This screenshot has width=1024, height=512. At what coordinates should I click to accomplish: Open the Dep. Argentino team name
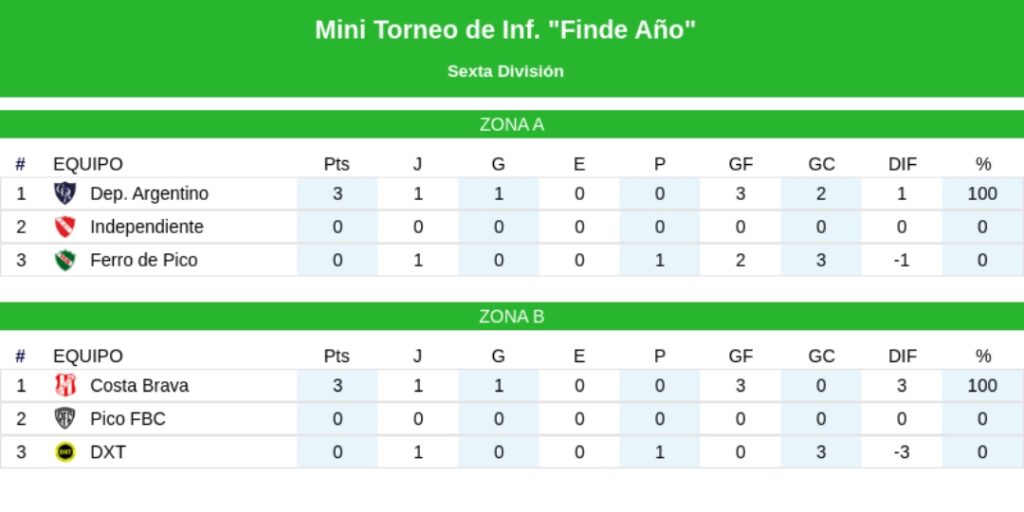point(149,194)
